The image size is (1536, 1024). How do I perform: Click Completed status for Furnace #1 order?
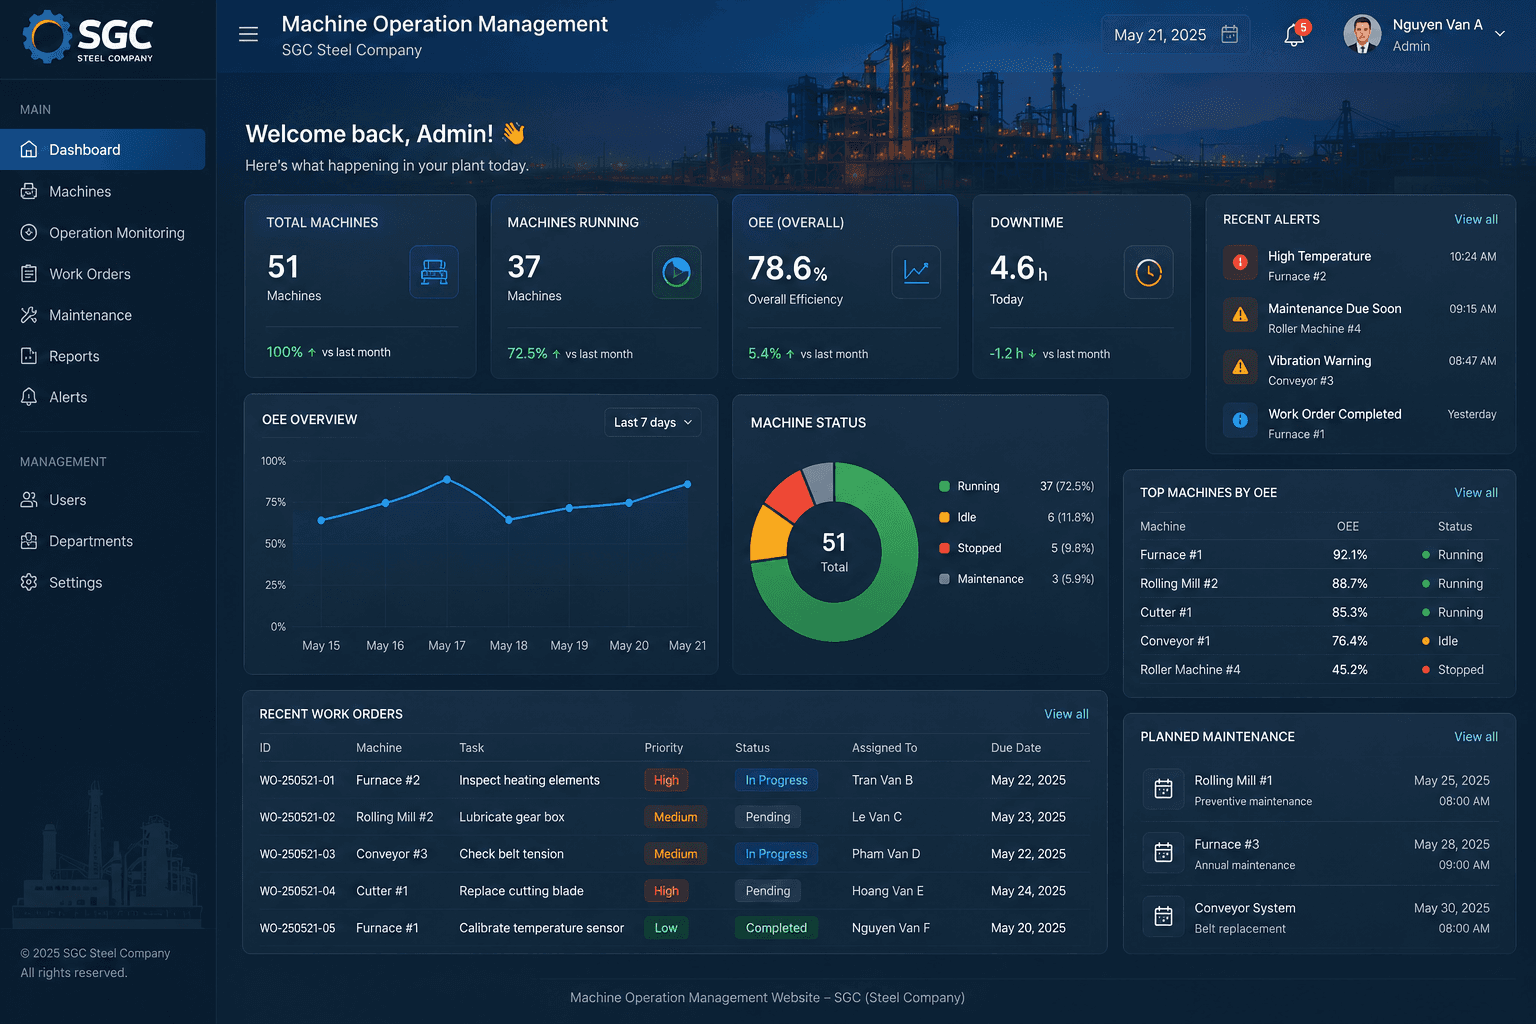[x=776, y=928]
